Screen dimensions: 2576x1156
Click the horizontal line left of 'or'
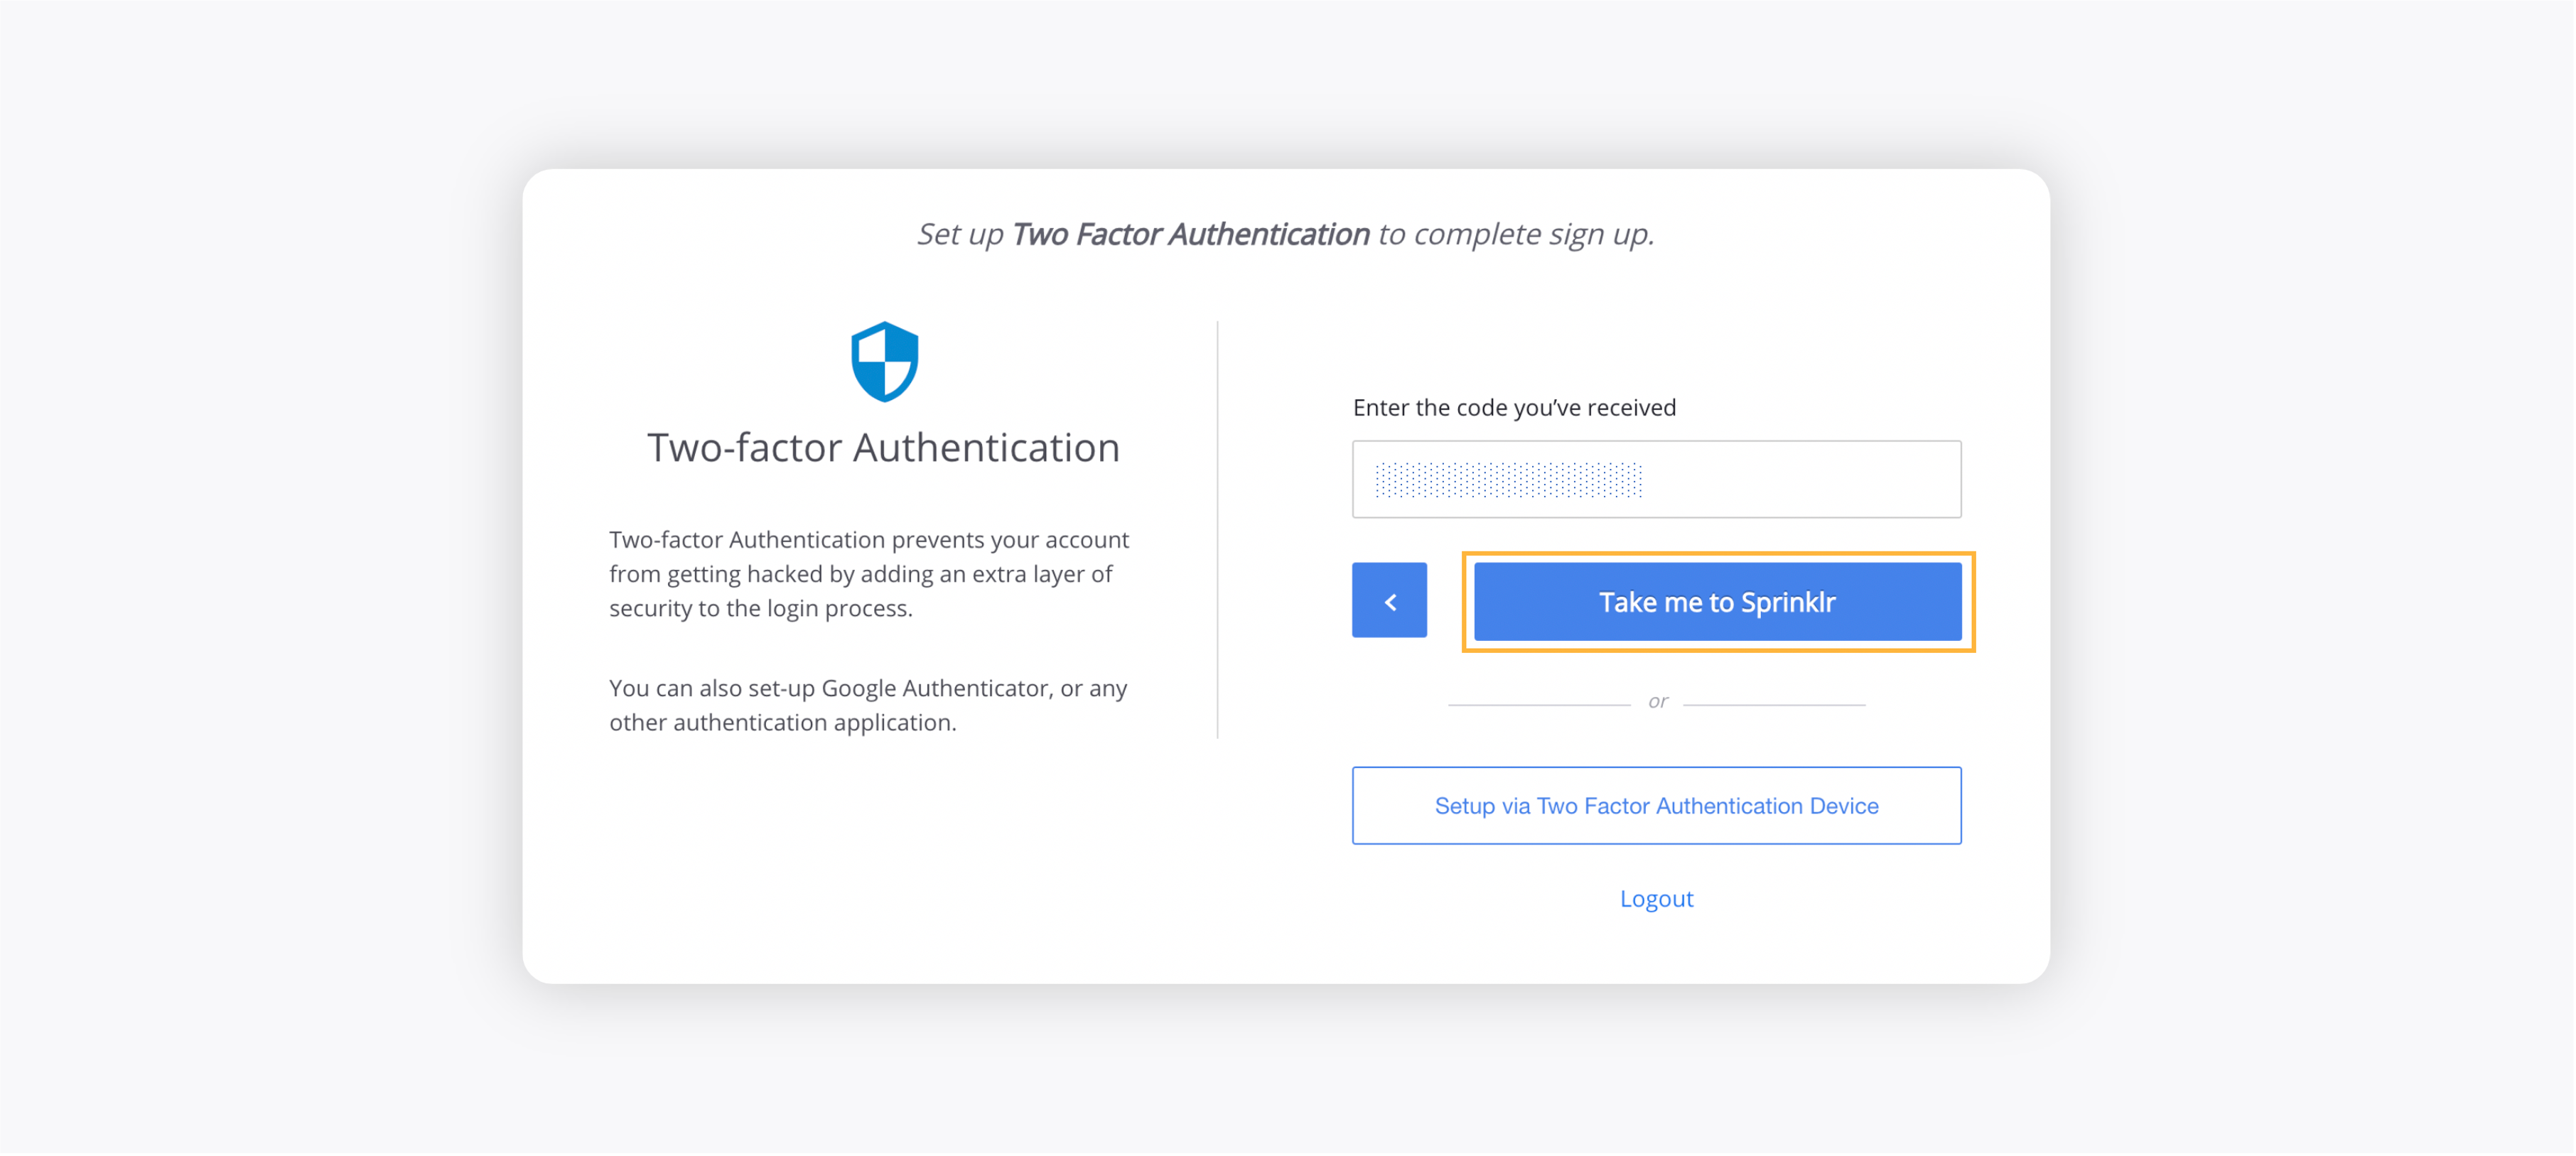coord(1539,705)
